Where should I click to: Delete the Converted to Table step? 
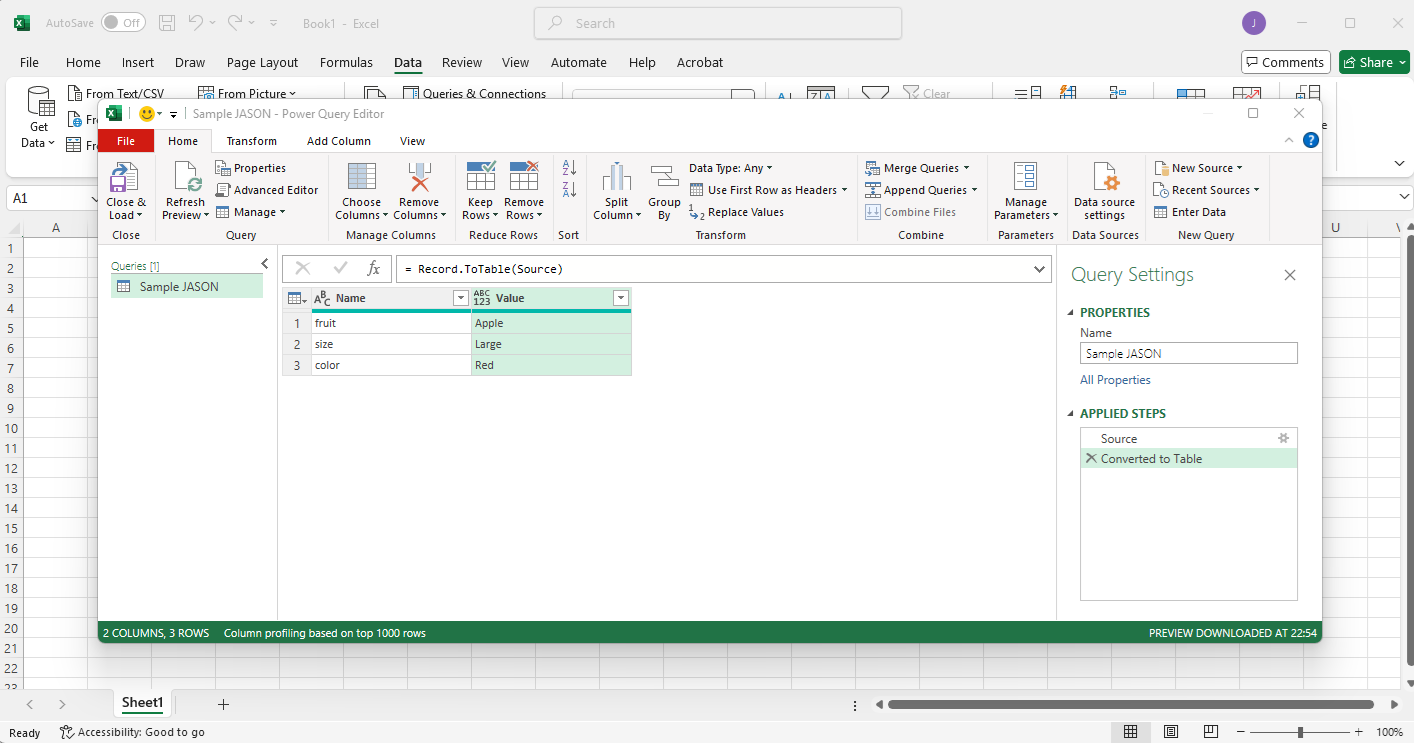[1091, 458]
